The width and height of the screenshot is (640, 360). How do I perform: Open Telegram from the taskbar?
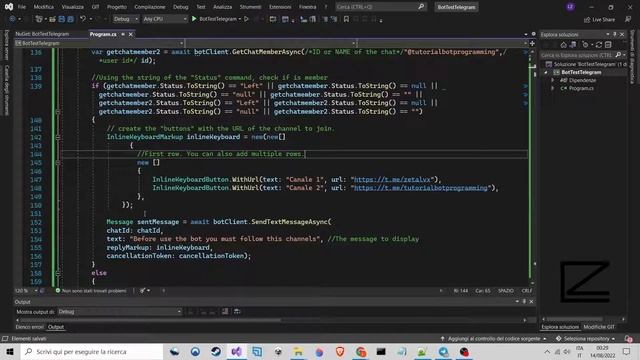click(x=443, y=351)
